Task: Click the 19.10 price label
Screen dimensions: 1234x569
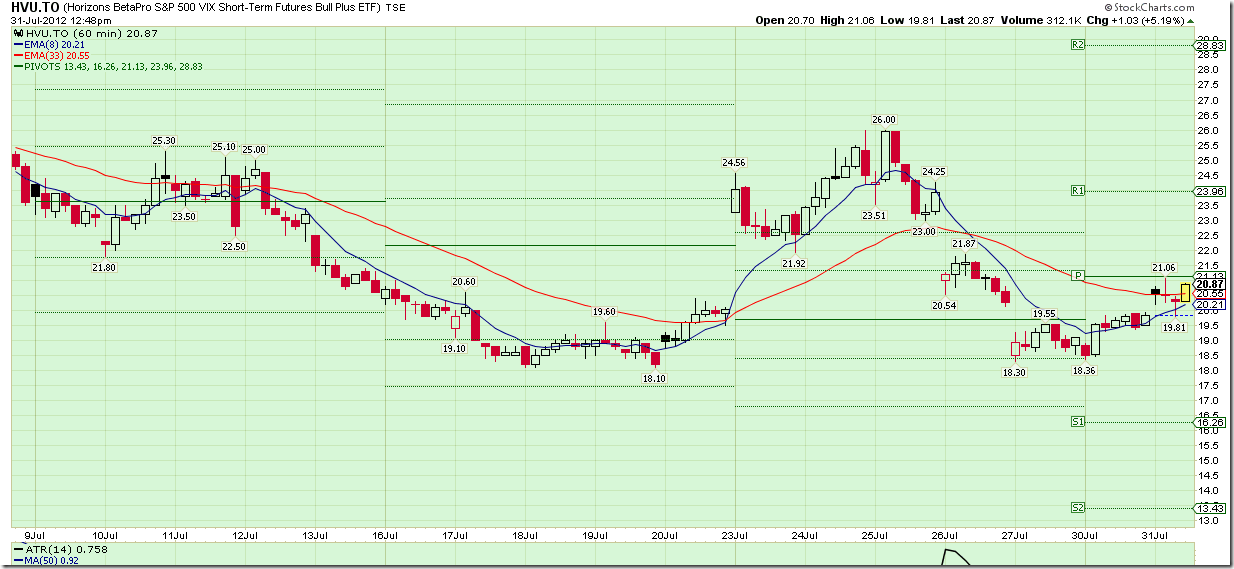Action: click(454, 348)
